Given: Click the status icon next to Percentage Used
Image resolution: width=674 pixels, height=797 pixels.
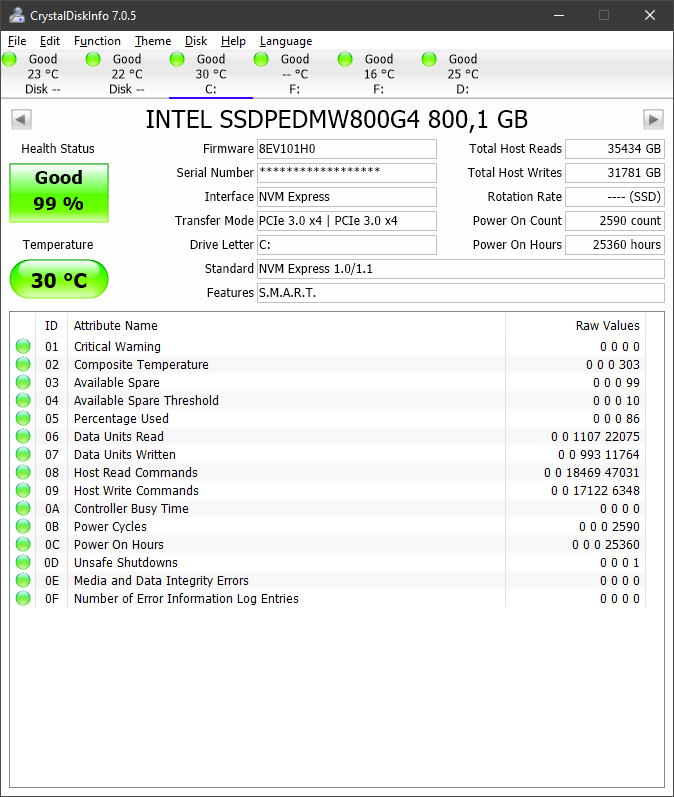Looking at the screenshot, I should (x=23, y=419).
